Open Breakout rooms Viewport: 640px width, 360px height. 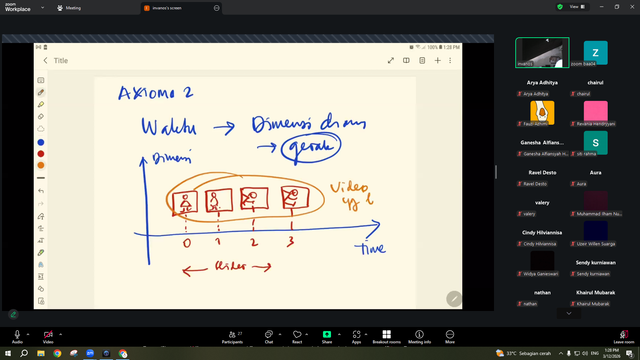tap(387, 337)
